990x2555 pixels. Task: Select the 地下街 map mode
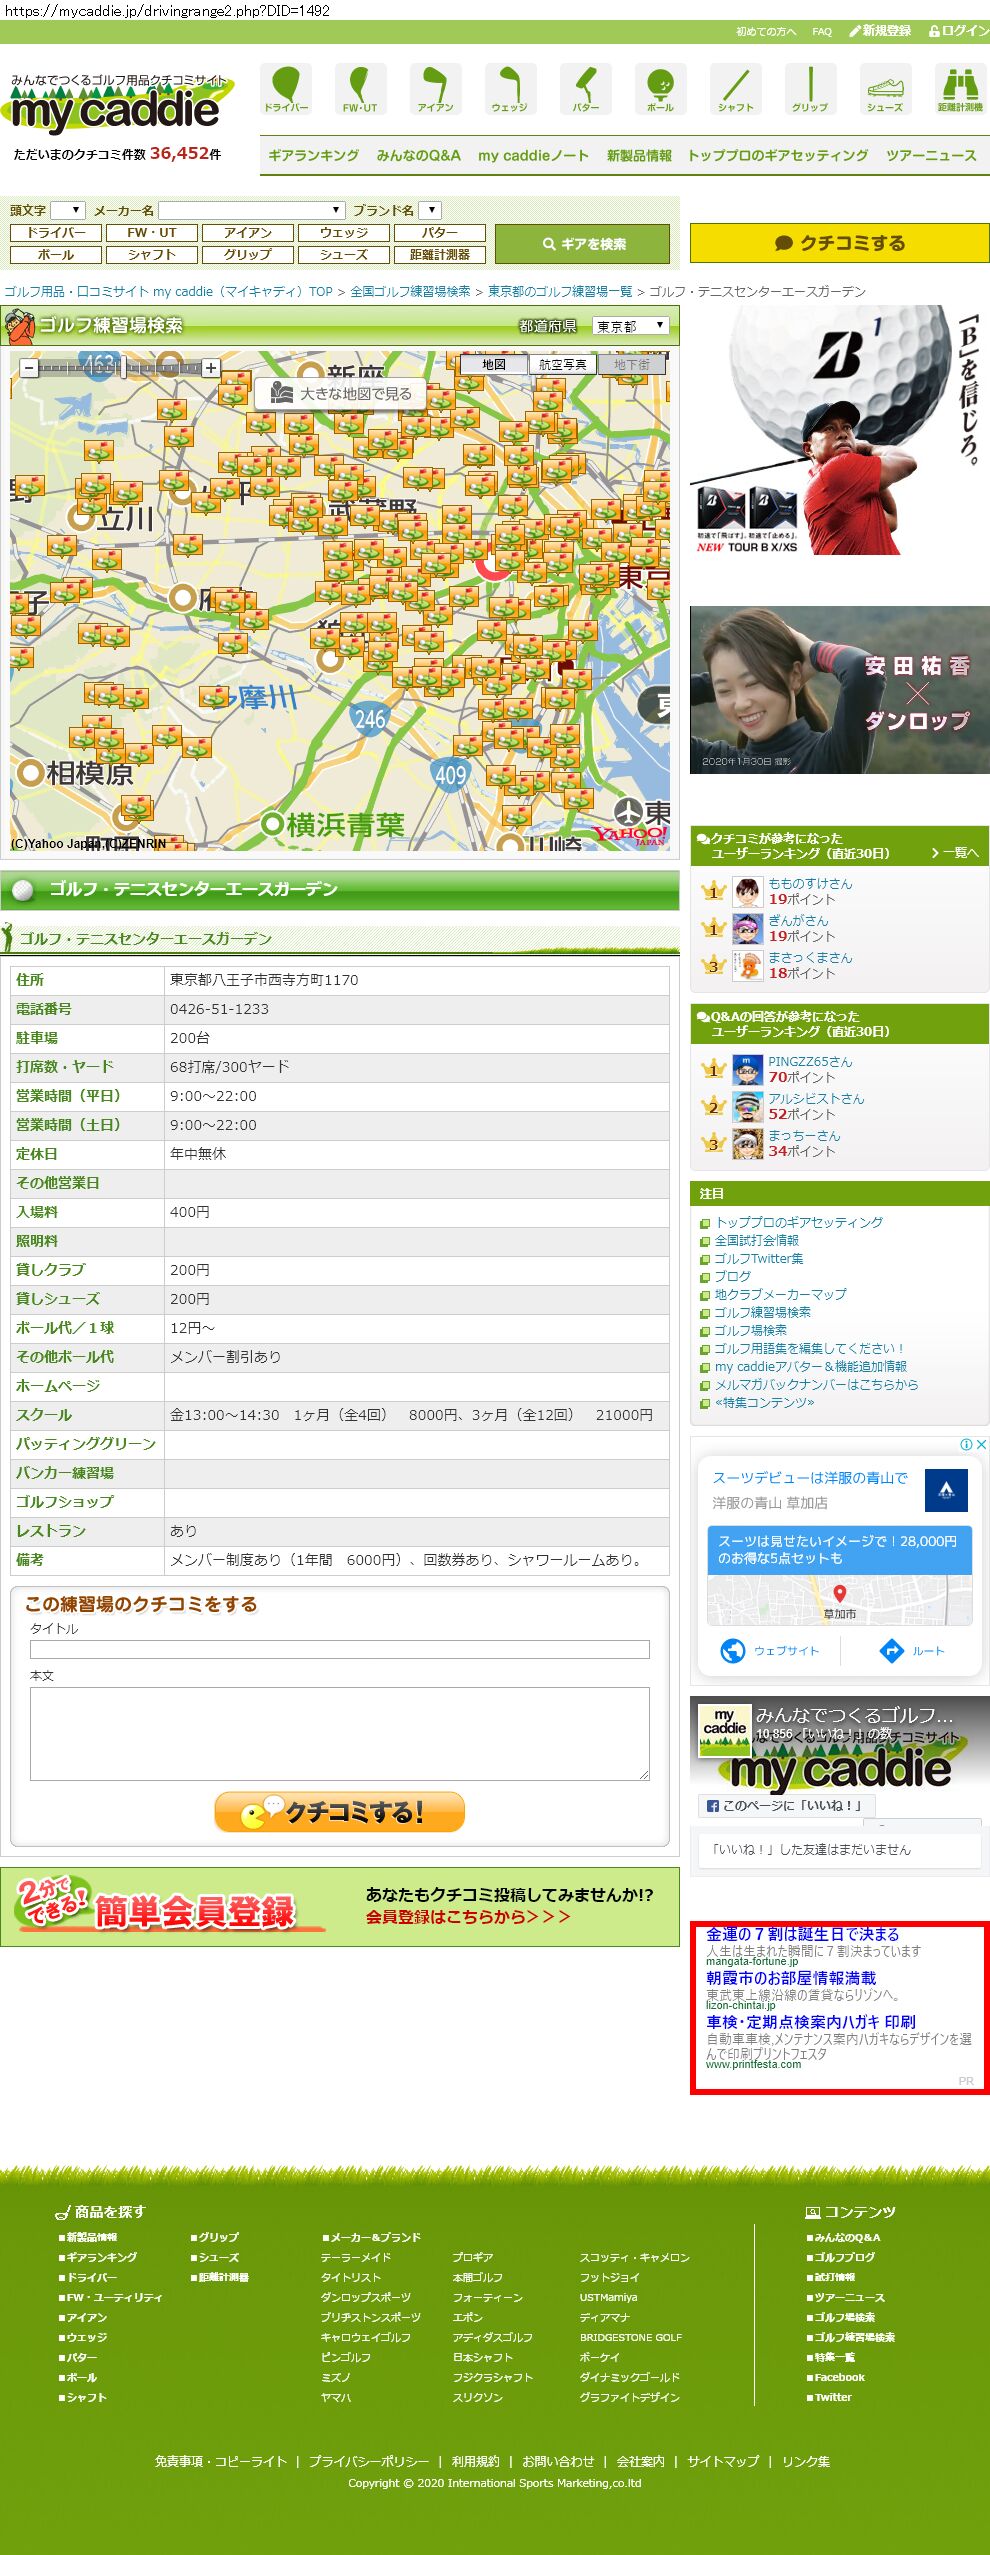click(x=631, y=365)
